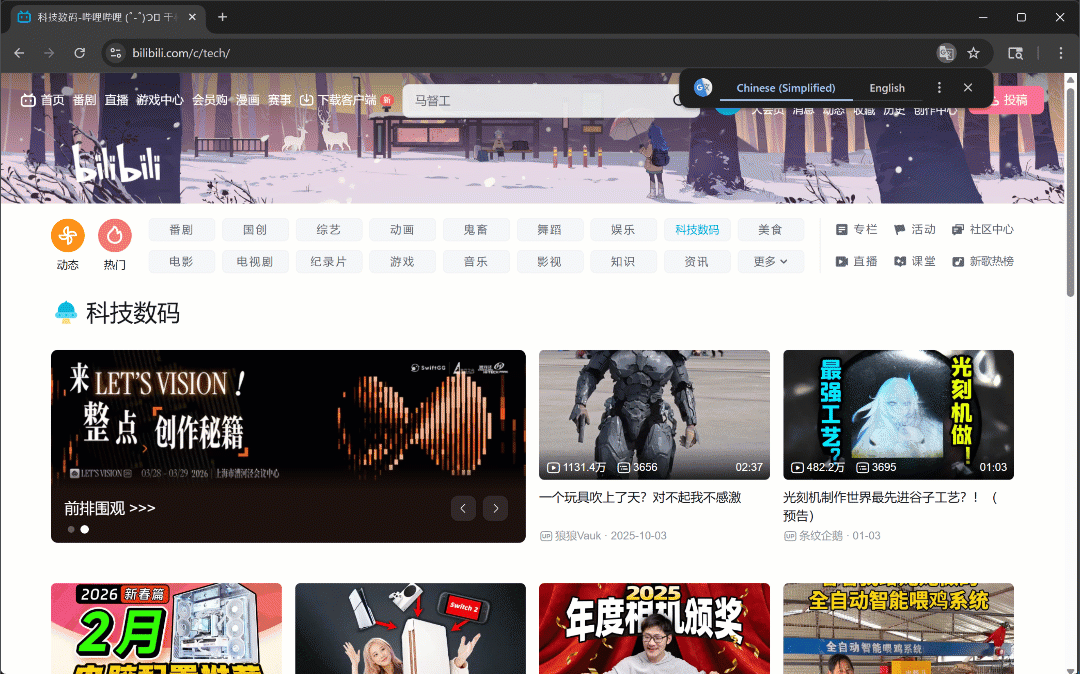Click the bilibili TV icon beside 首页
The height and width of the screenshot is (674, 1080).
point(27,100)
